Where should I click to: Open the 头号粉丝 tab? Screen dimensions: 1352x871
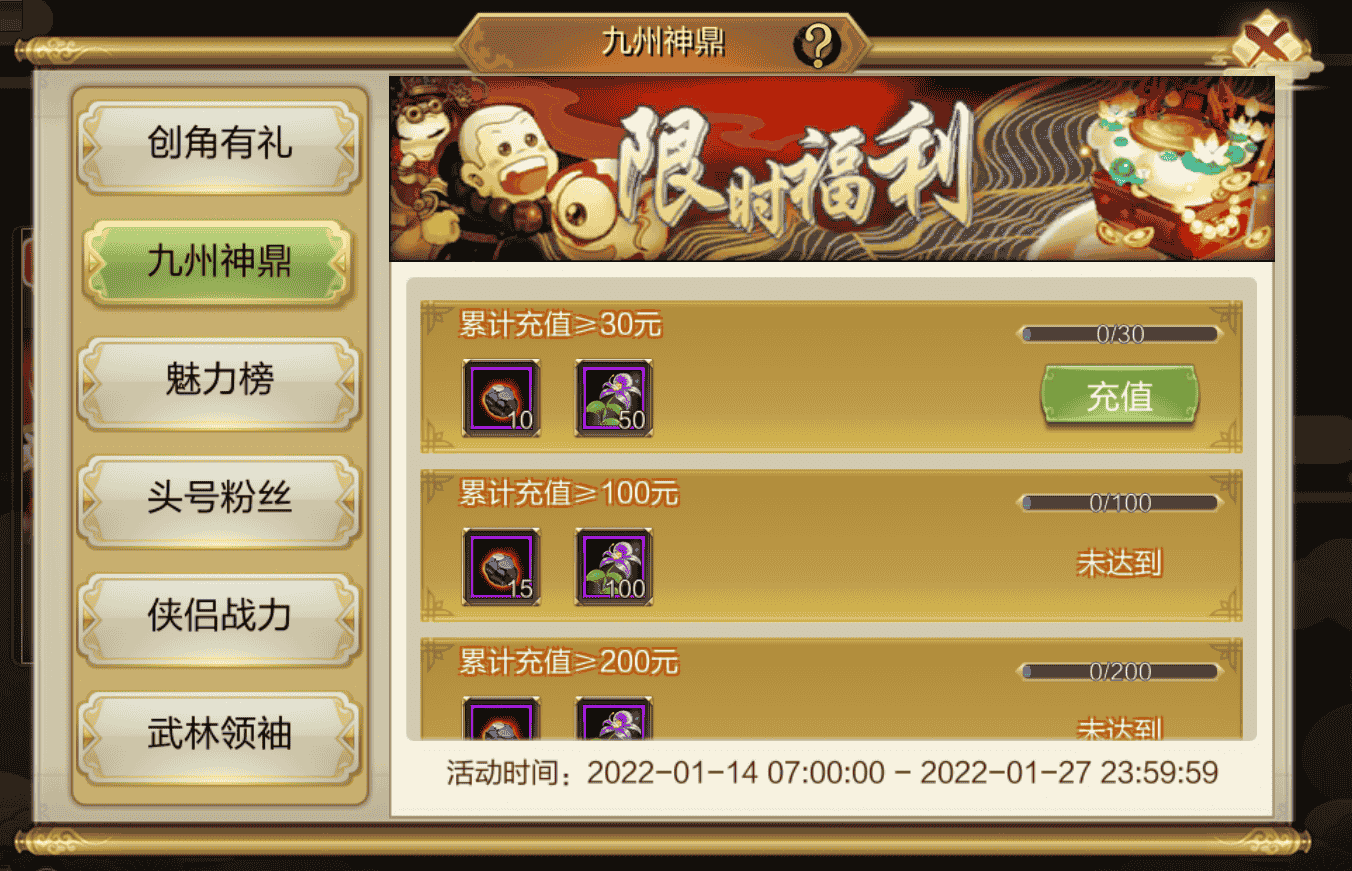pos(220,498)
